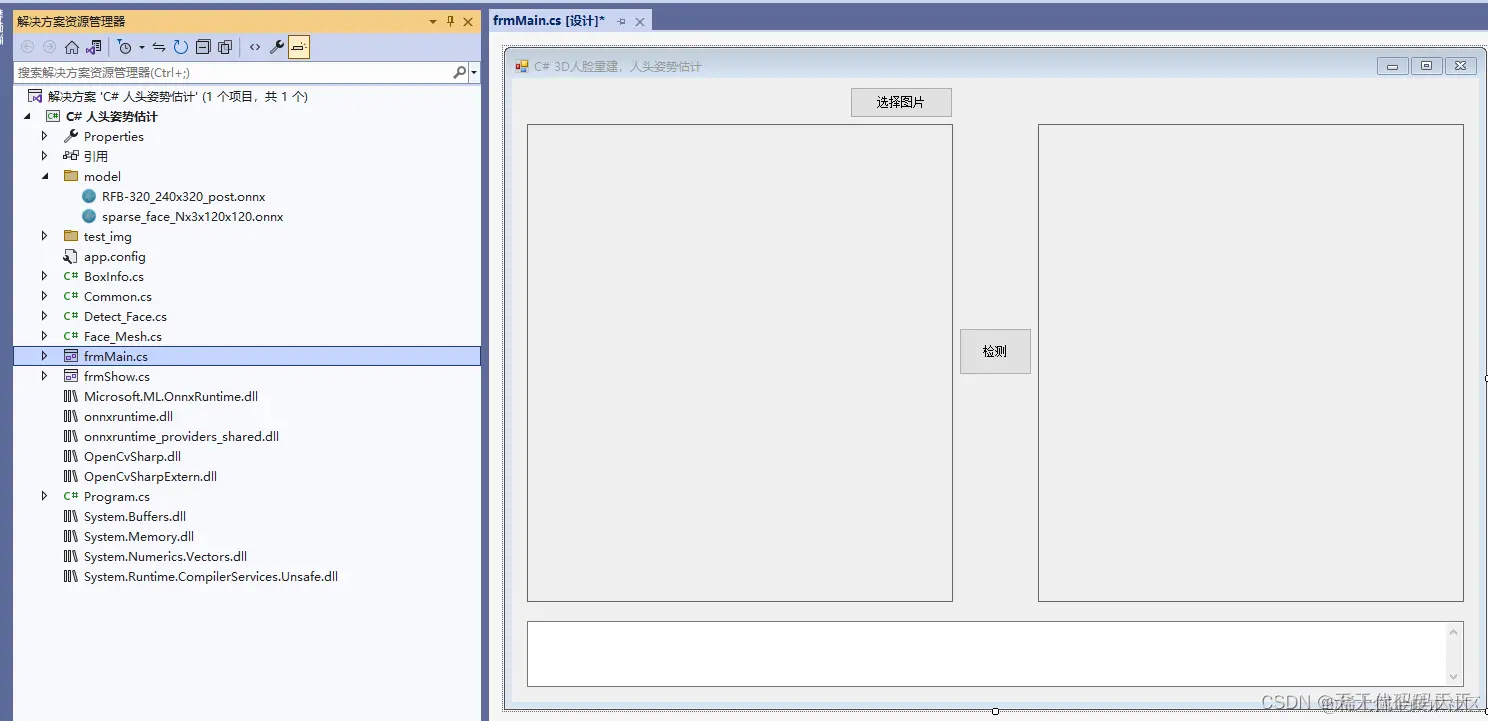
Task: Click the frmShow.cs form icon
Action: (x=70, y=376)
